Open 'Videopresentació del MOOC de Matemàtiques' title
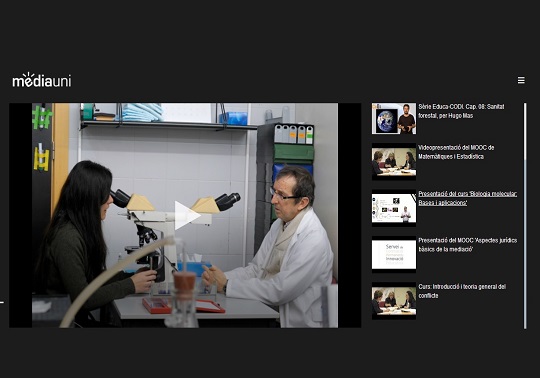Screen dimensions: 540x378 click(456, 152)
